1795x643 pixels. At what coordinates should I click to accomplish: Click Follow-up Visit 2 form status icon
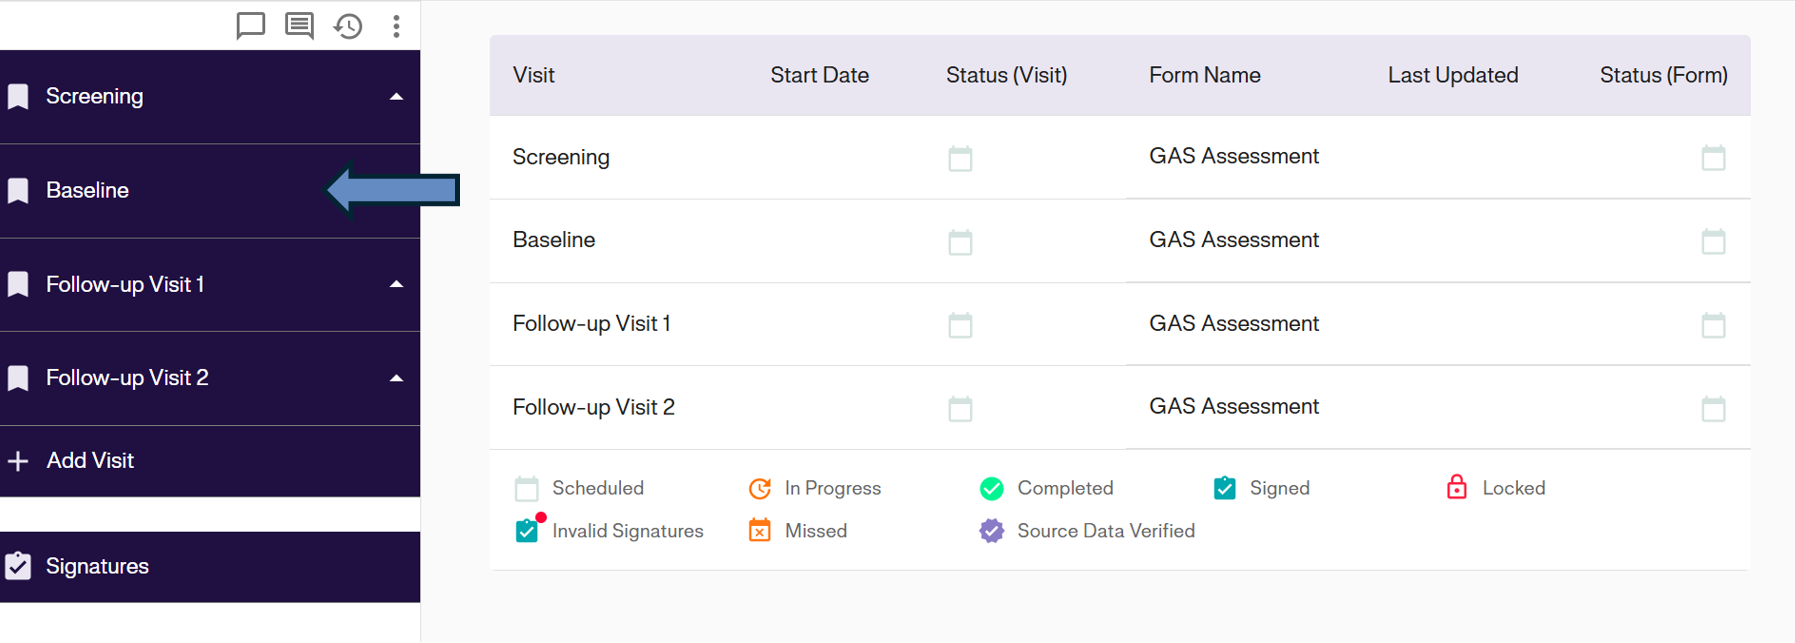point(1713,408)
